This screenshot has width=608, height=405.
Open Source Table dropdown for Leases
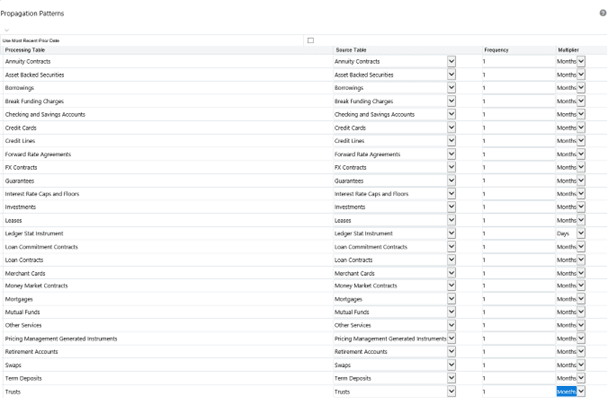[x=451, y=220]
